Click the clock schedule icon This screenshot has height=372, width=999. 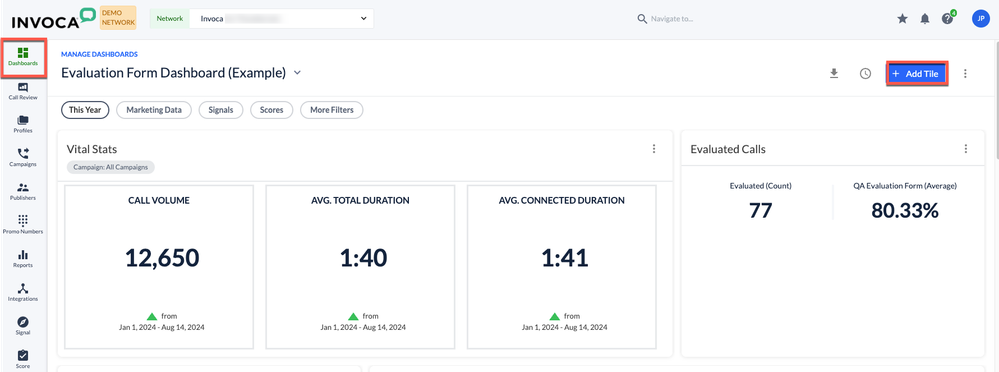[x=865, y=74]
